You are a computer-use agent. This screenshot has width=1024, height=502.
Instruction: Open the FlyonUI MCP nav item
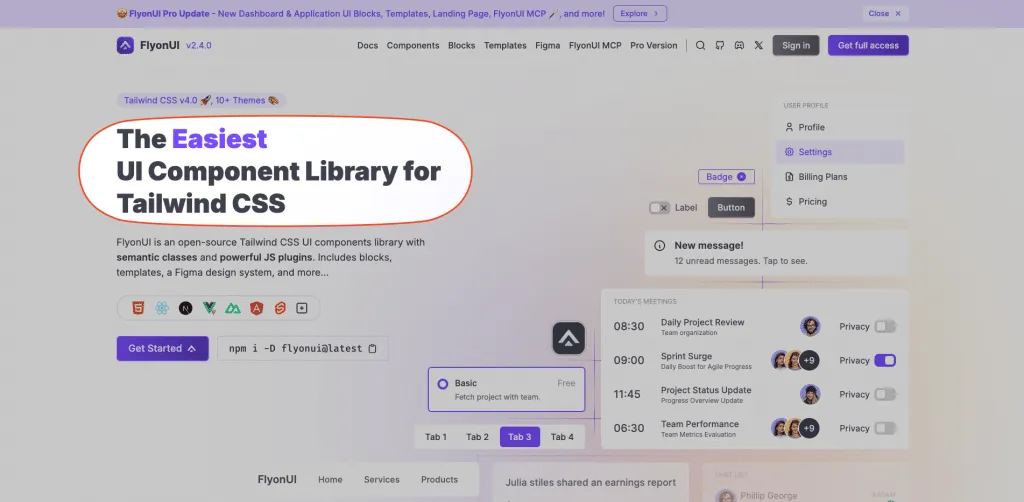click(595, 46)
